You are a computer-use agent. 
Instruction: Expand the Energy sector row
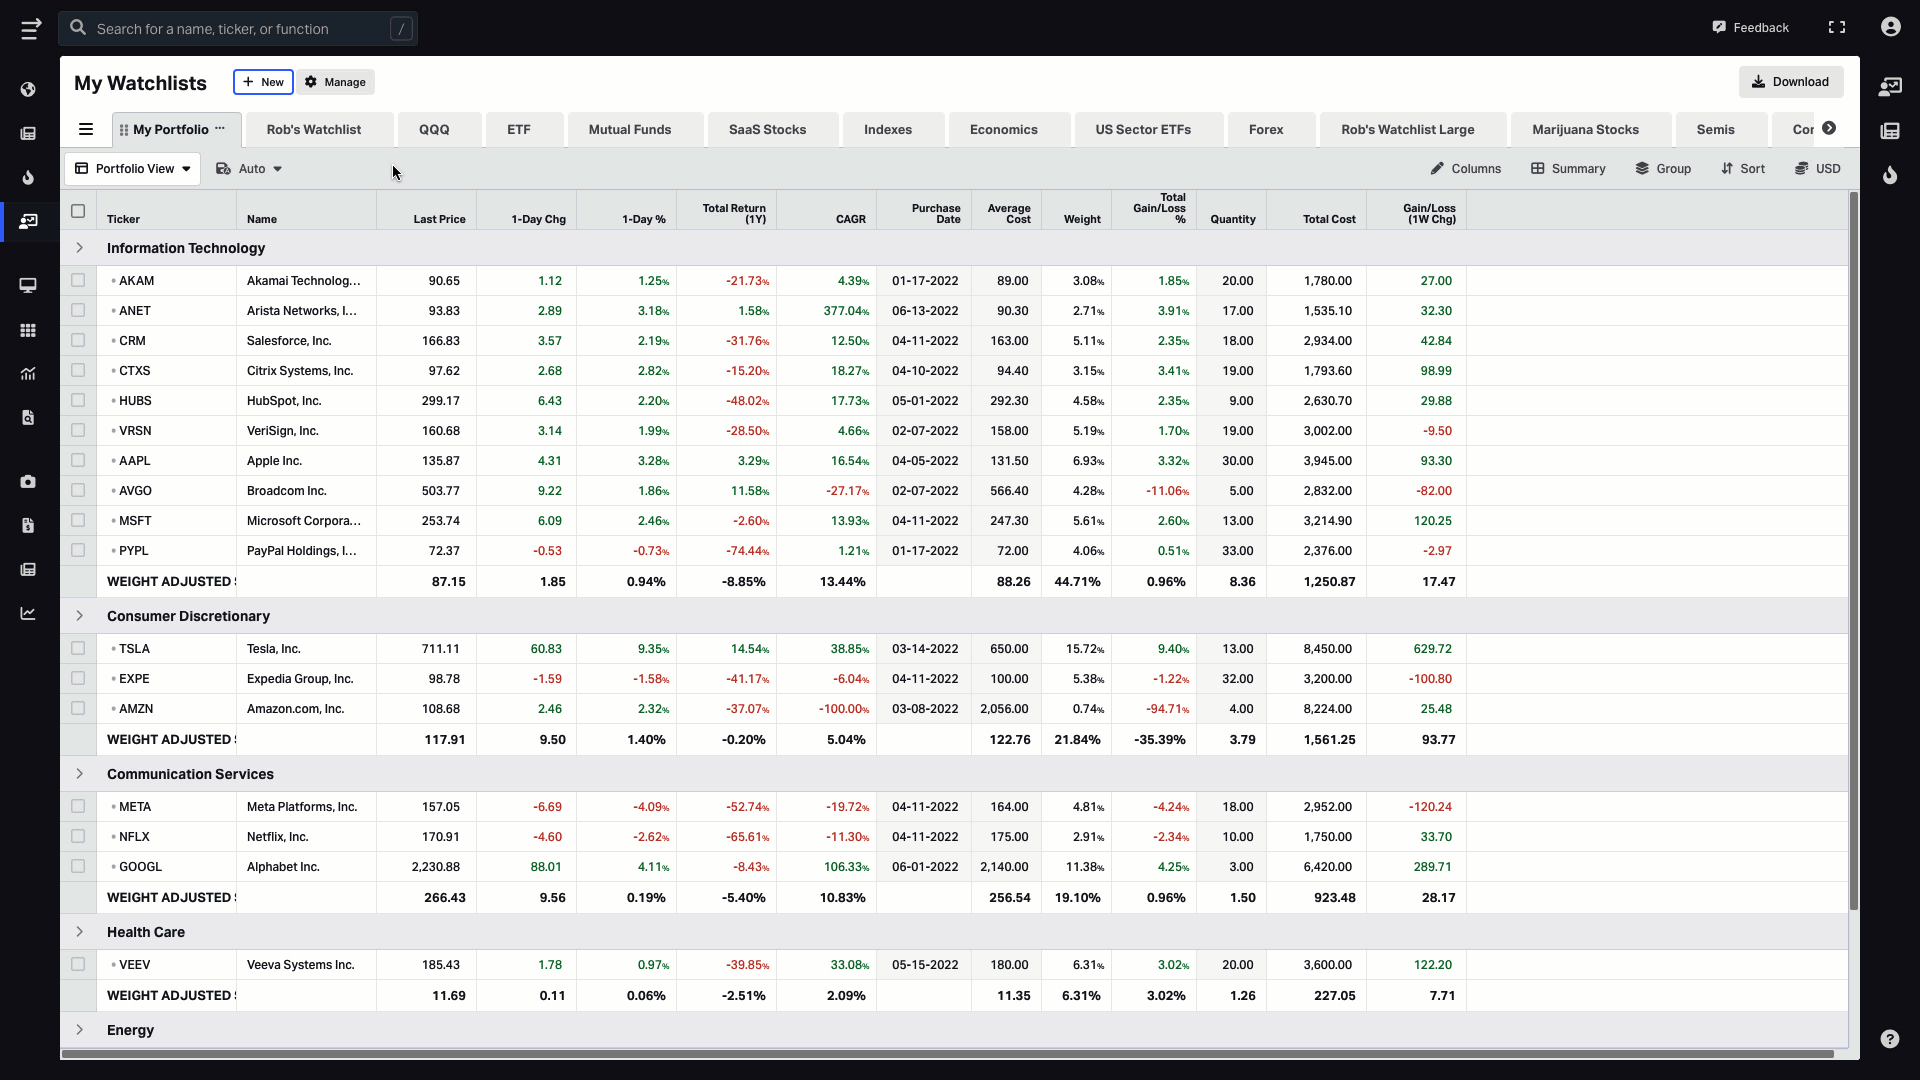tap(79, 1030)
